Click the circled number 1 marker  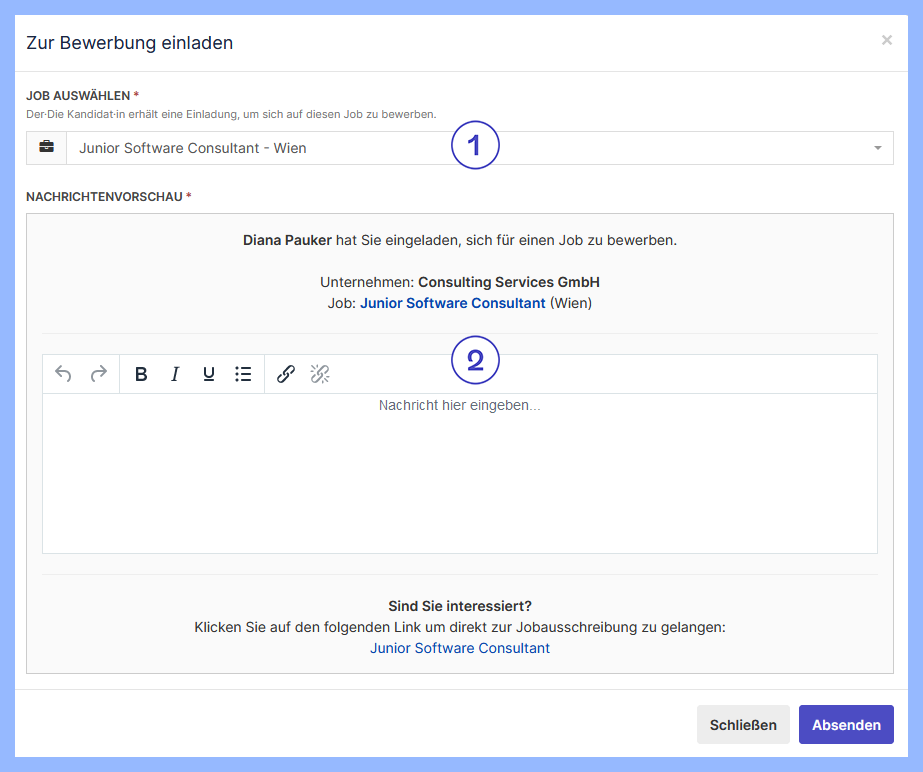pos(475,145)
